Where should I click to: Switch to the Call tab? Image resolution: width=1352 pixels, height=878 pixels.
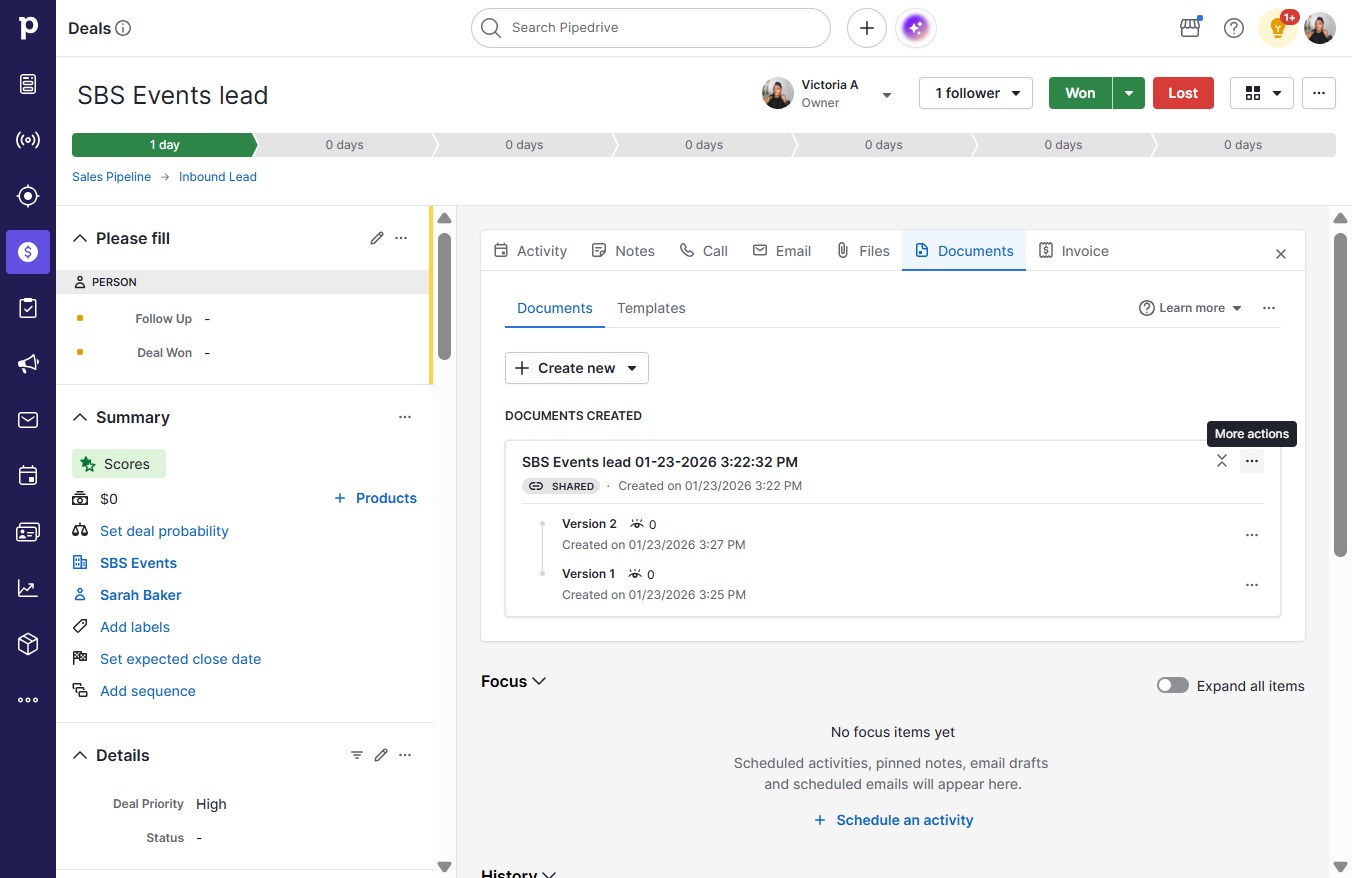click(x=703, y=251)
